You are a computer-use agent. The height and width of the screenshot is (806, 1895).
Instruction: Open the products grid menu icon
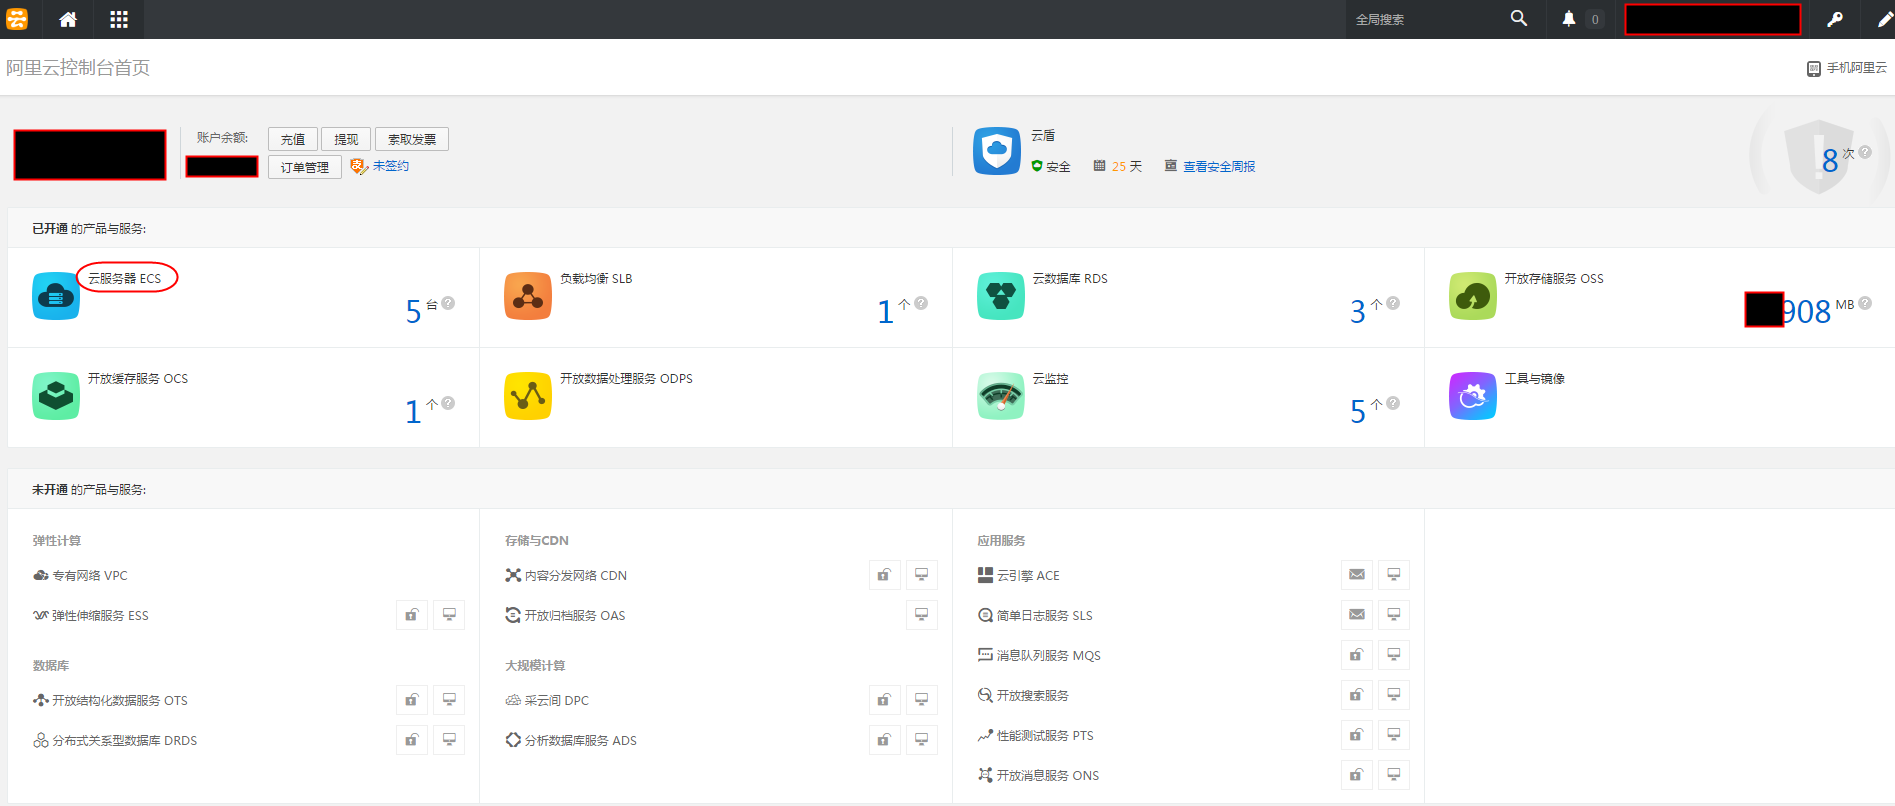119,19
